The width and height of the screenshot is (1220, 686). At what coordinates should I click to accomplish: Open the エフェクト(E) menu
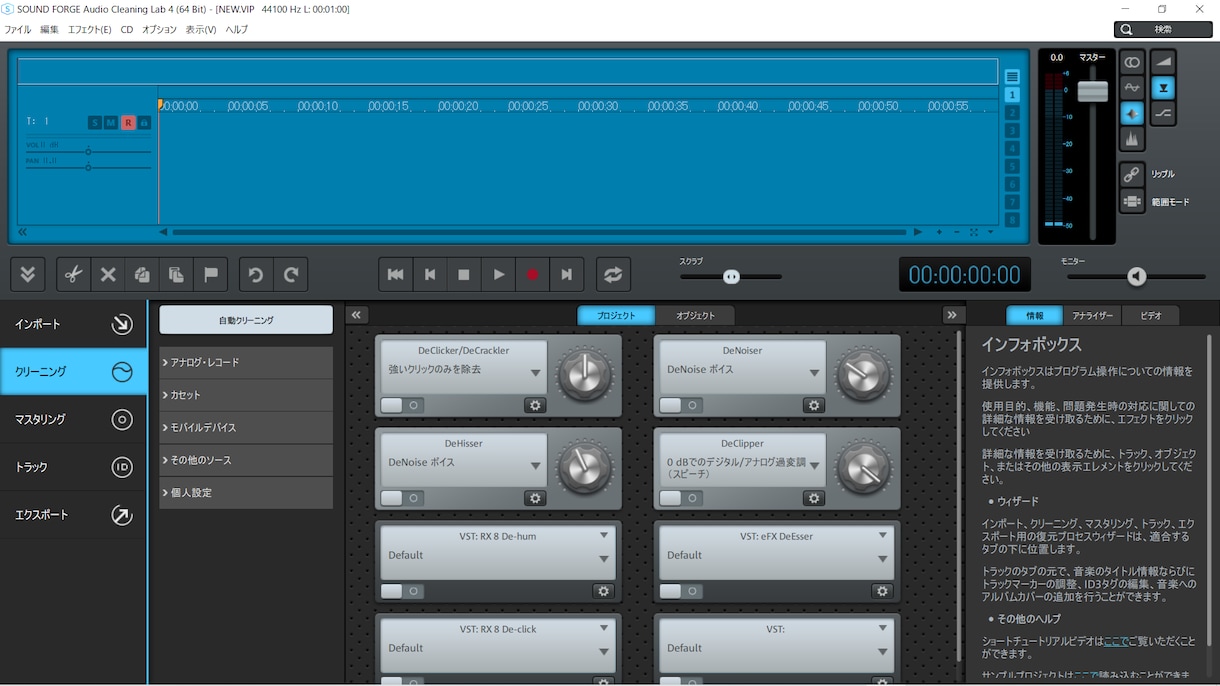[90, 30]
